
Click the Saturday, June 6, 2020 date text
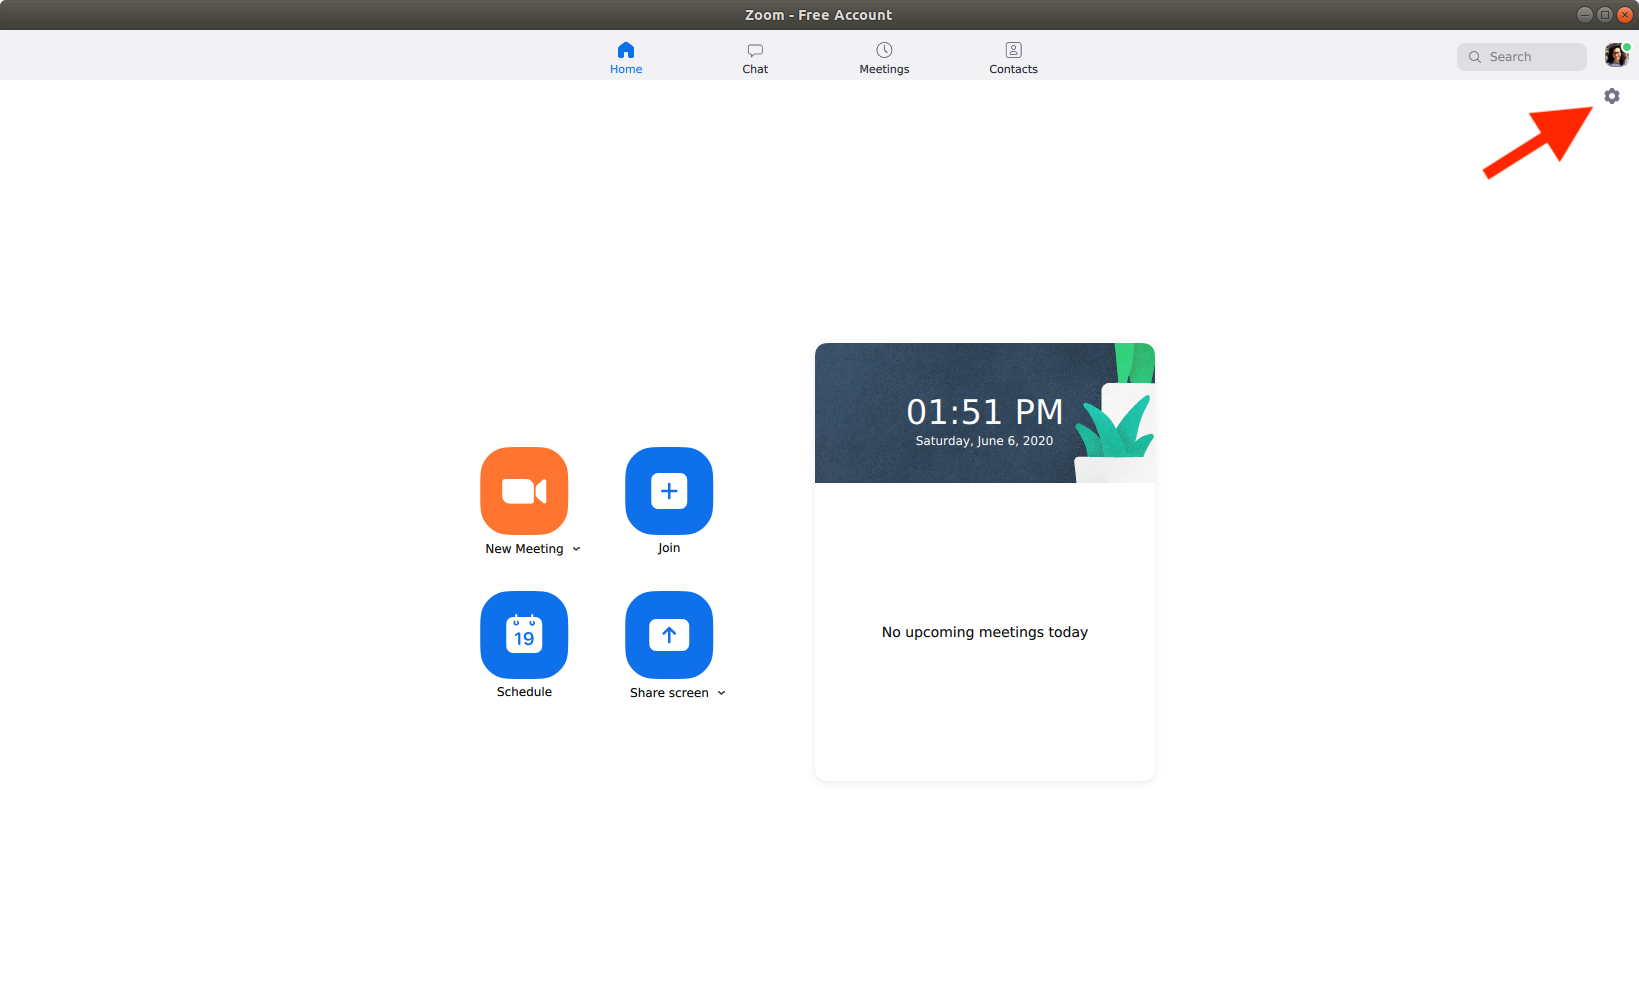click(x=984, y=441)
